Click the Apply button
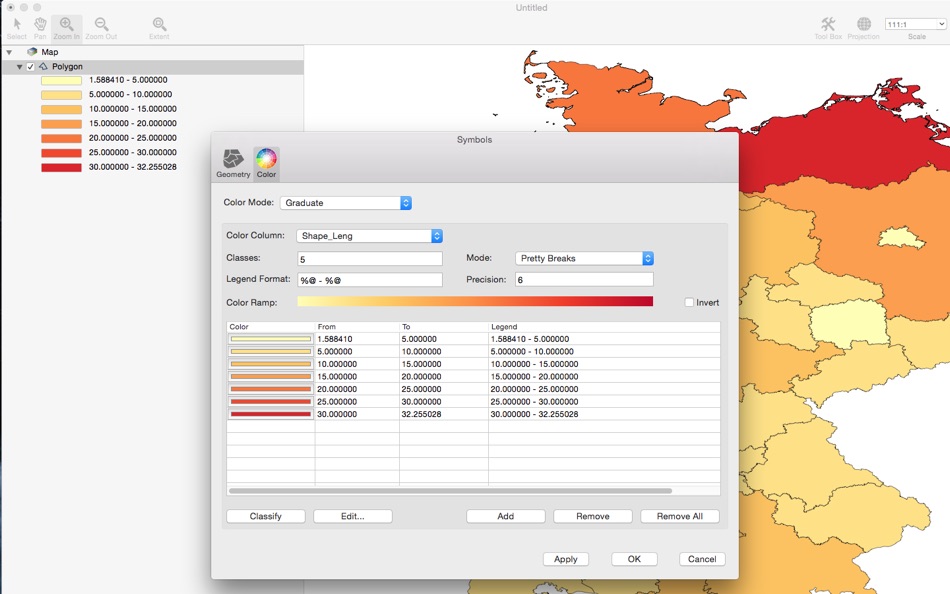This screenshot has width=950, height=594. coord(566,559)
